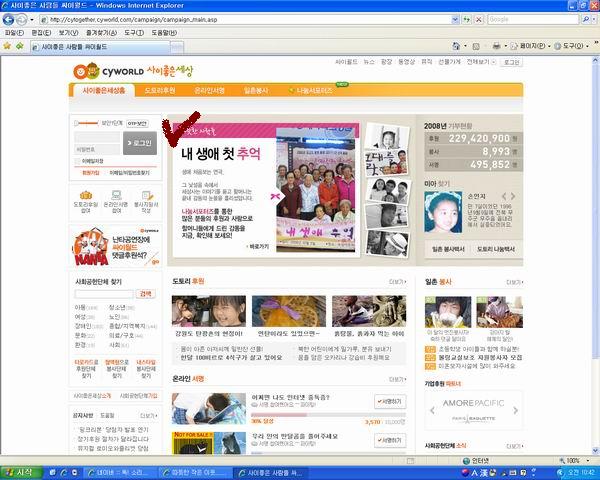Open the Home button dropdown arrow
Screen dimensions: 600x480
click(x=465, y=46)
